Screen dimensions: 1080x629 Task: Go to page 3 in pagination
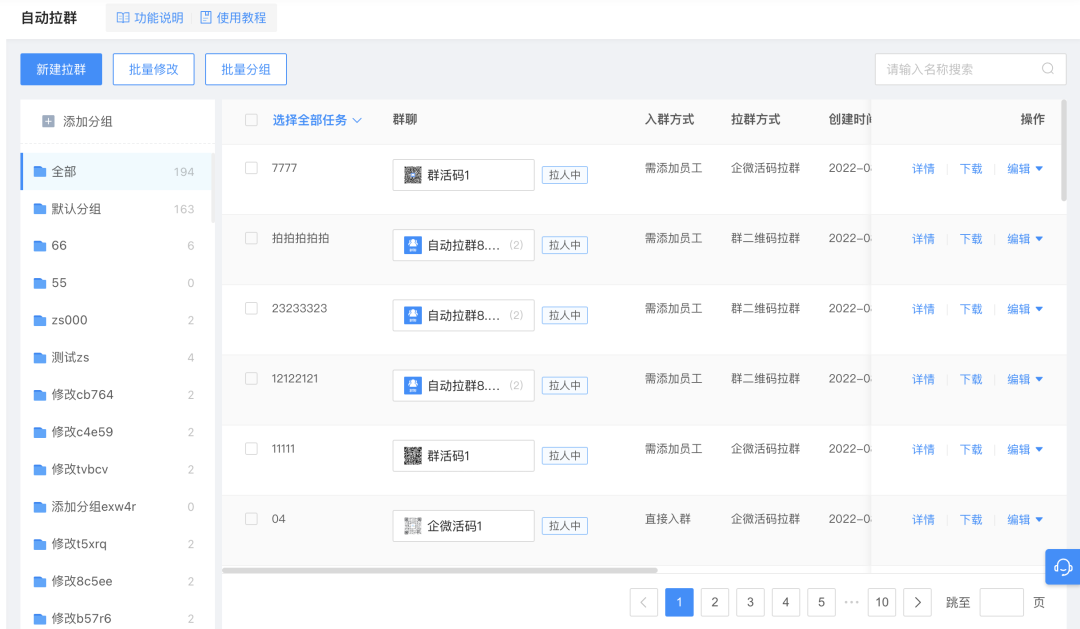click(x=749, y=602)
